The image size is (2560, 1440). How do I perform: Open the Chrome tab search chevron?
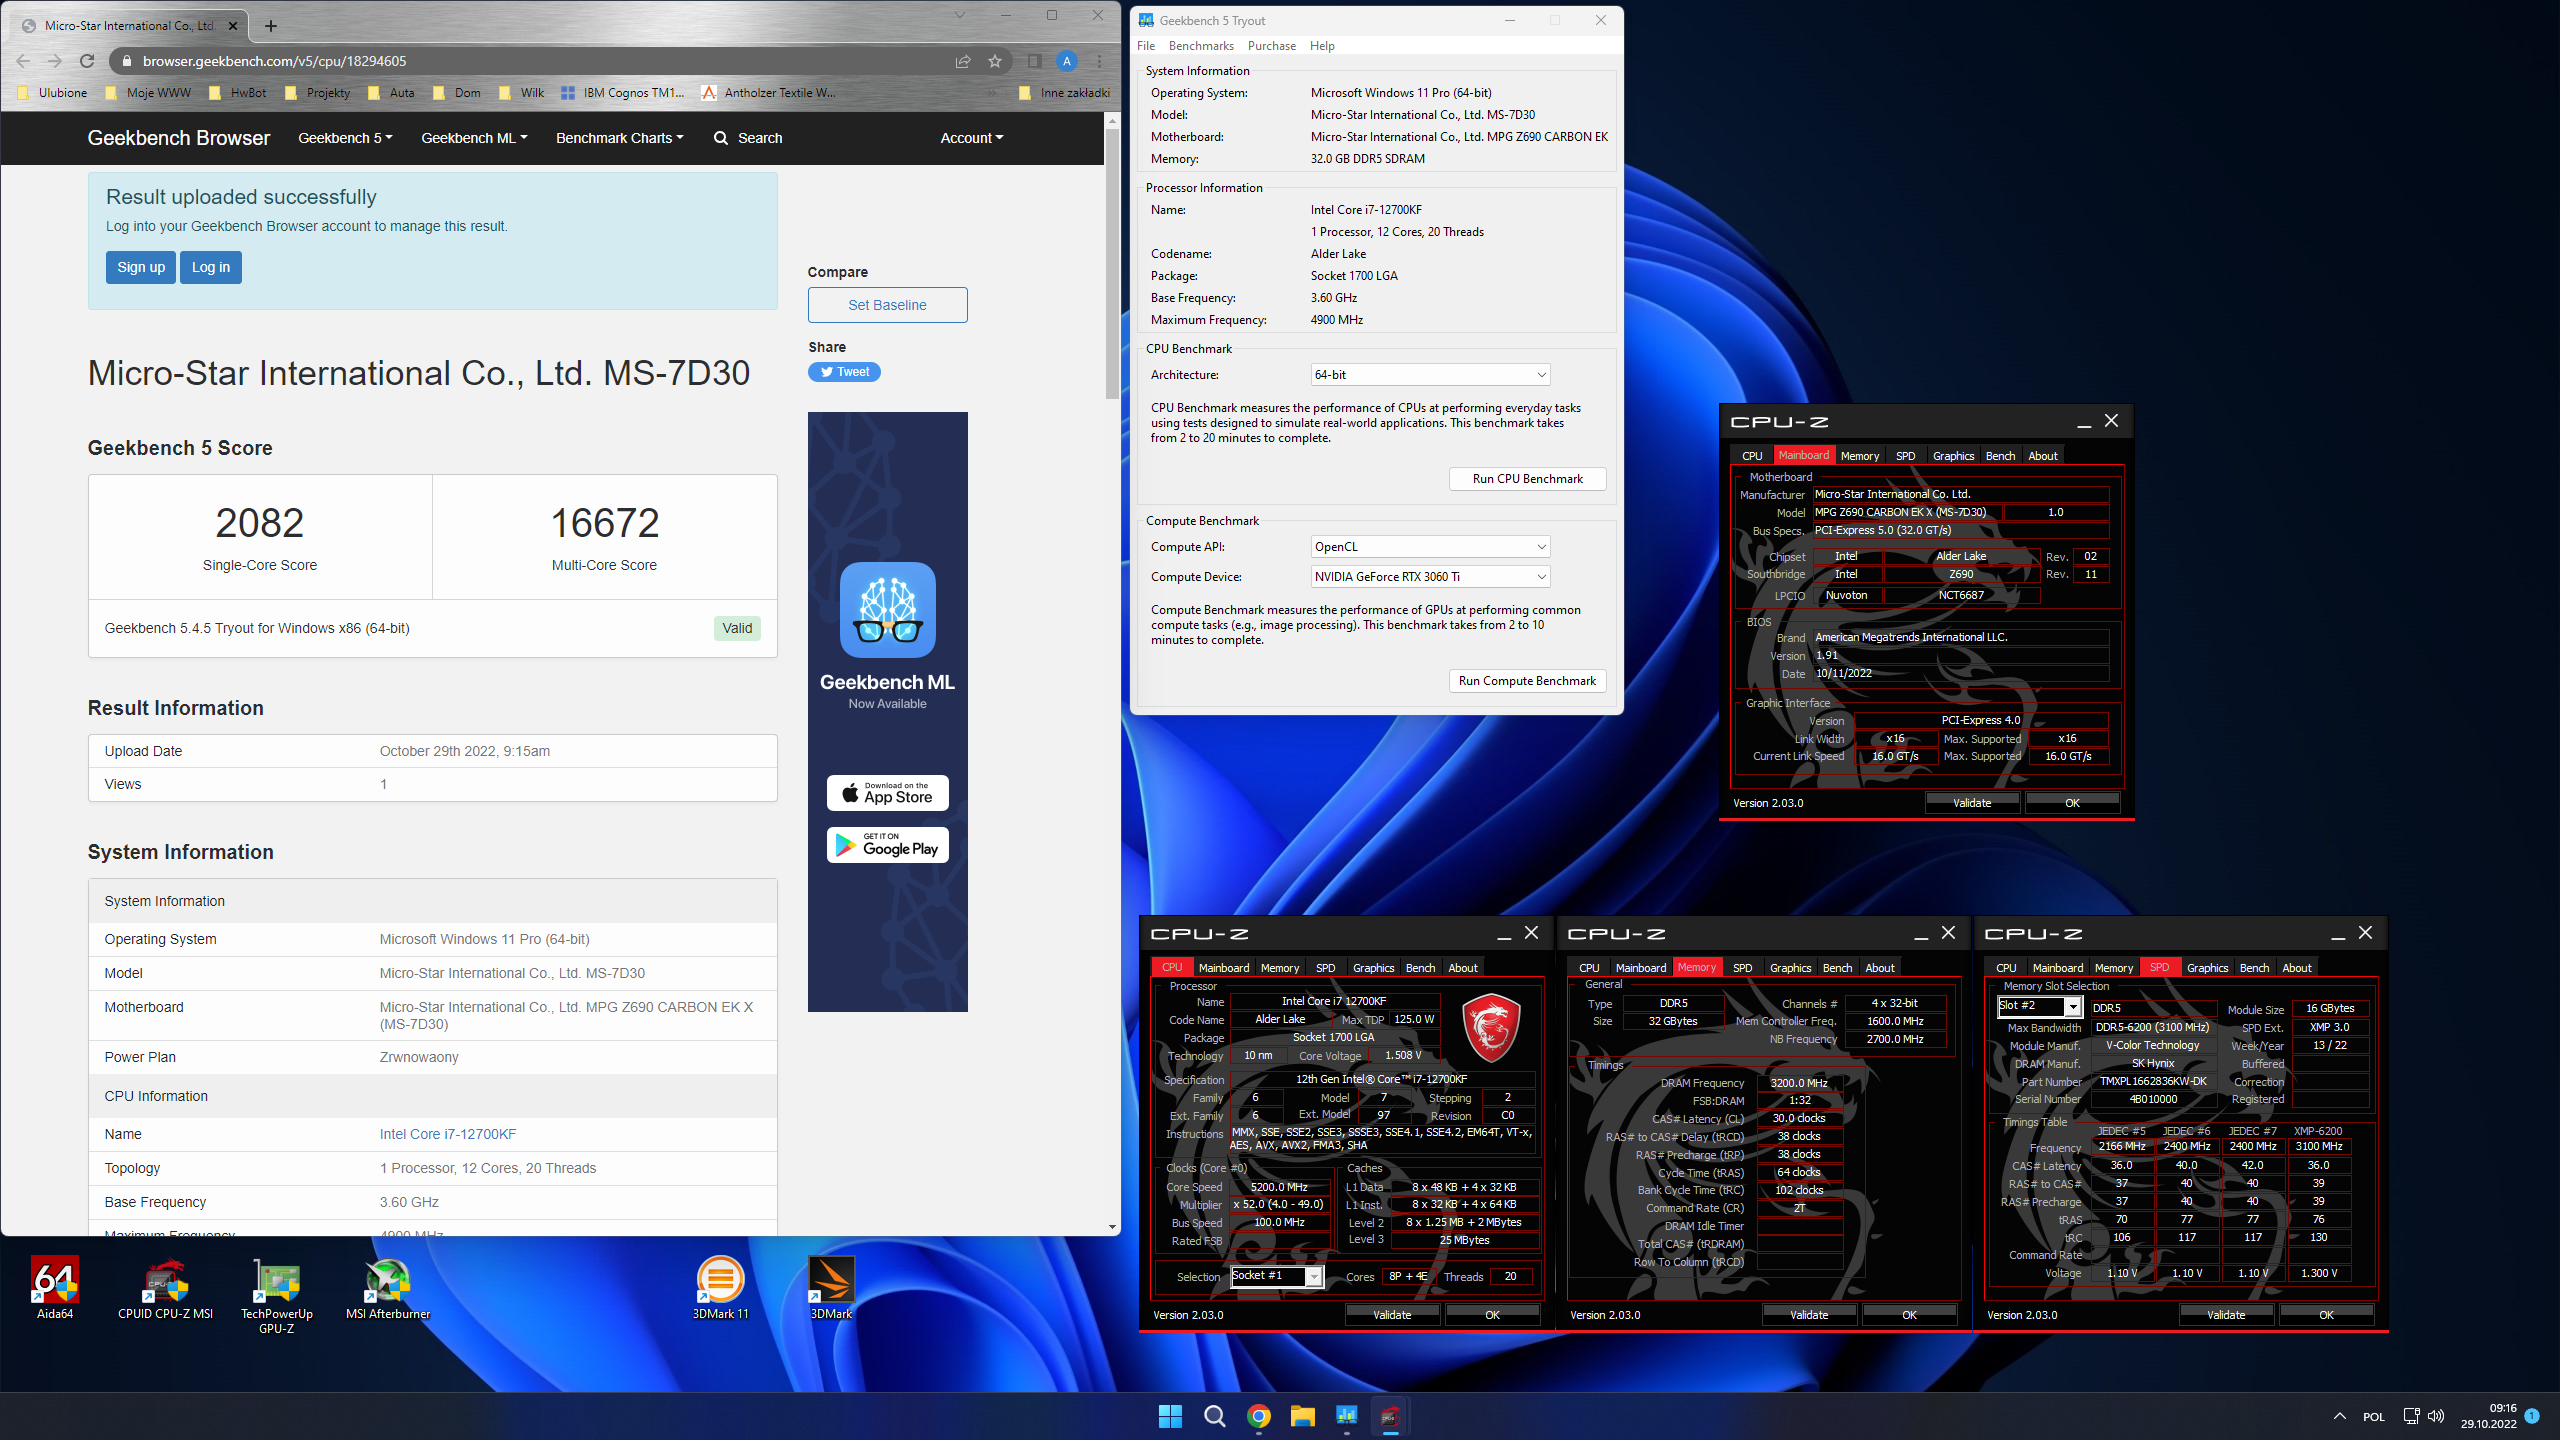pos(960,15)
